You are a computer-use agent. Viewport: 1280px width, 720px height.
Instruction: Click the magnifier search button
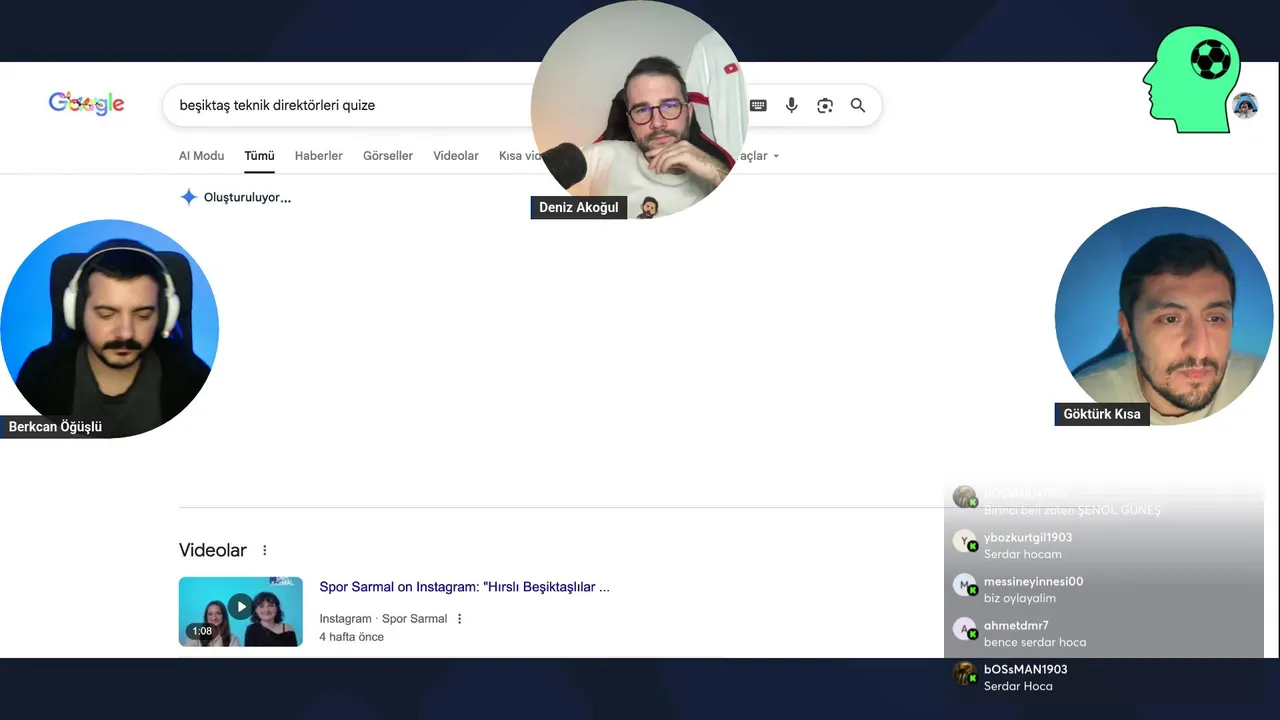pyautogui.click(x=858, y=105)
